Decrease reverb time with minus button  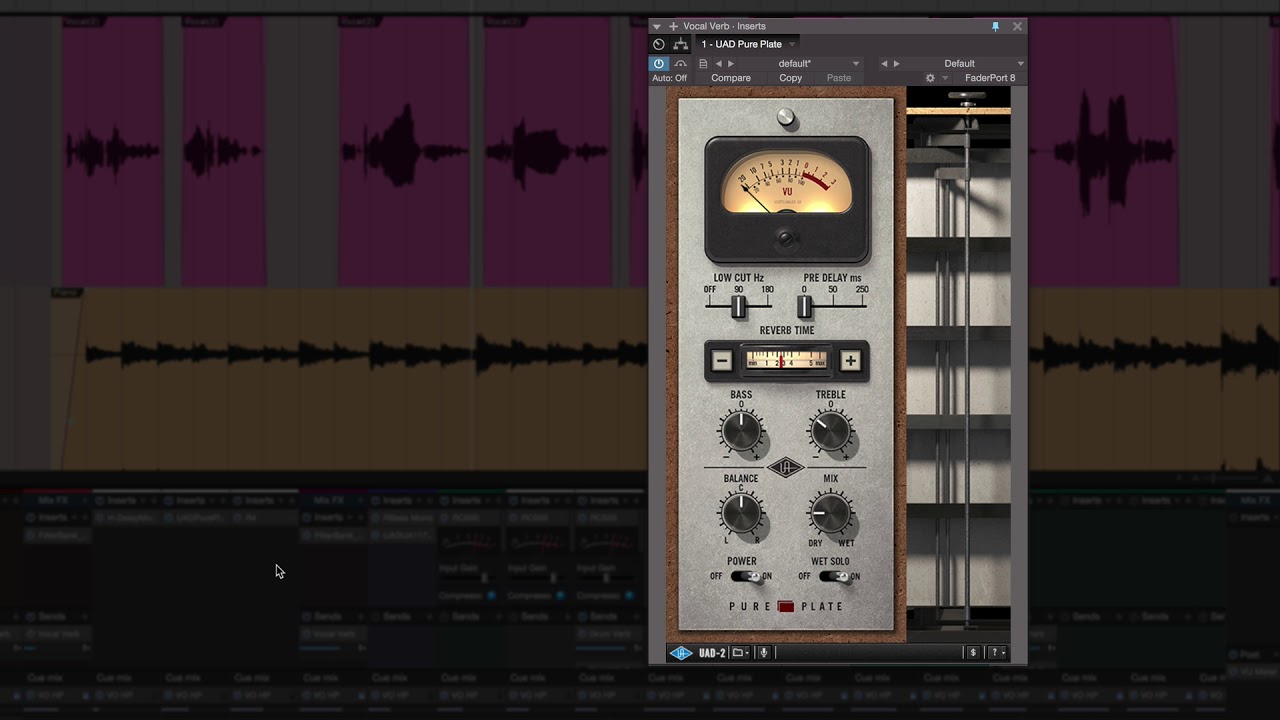(722, 361)
